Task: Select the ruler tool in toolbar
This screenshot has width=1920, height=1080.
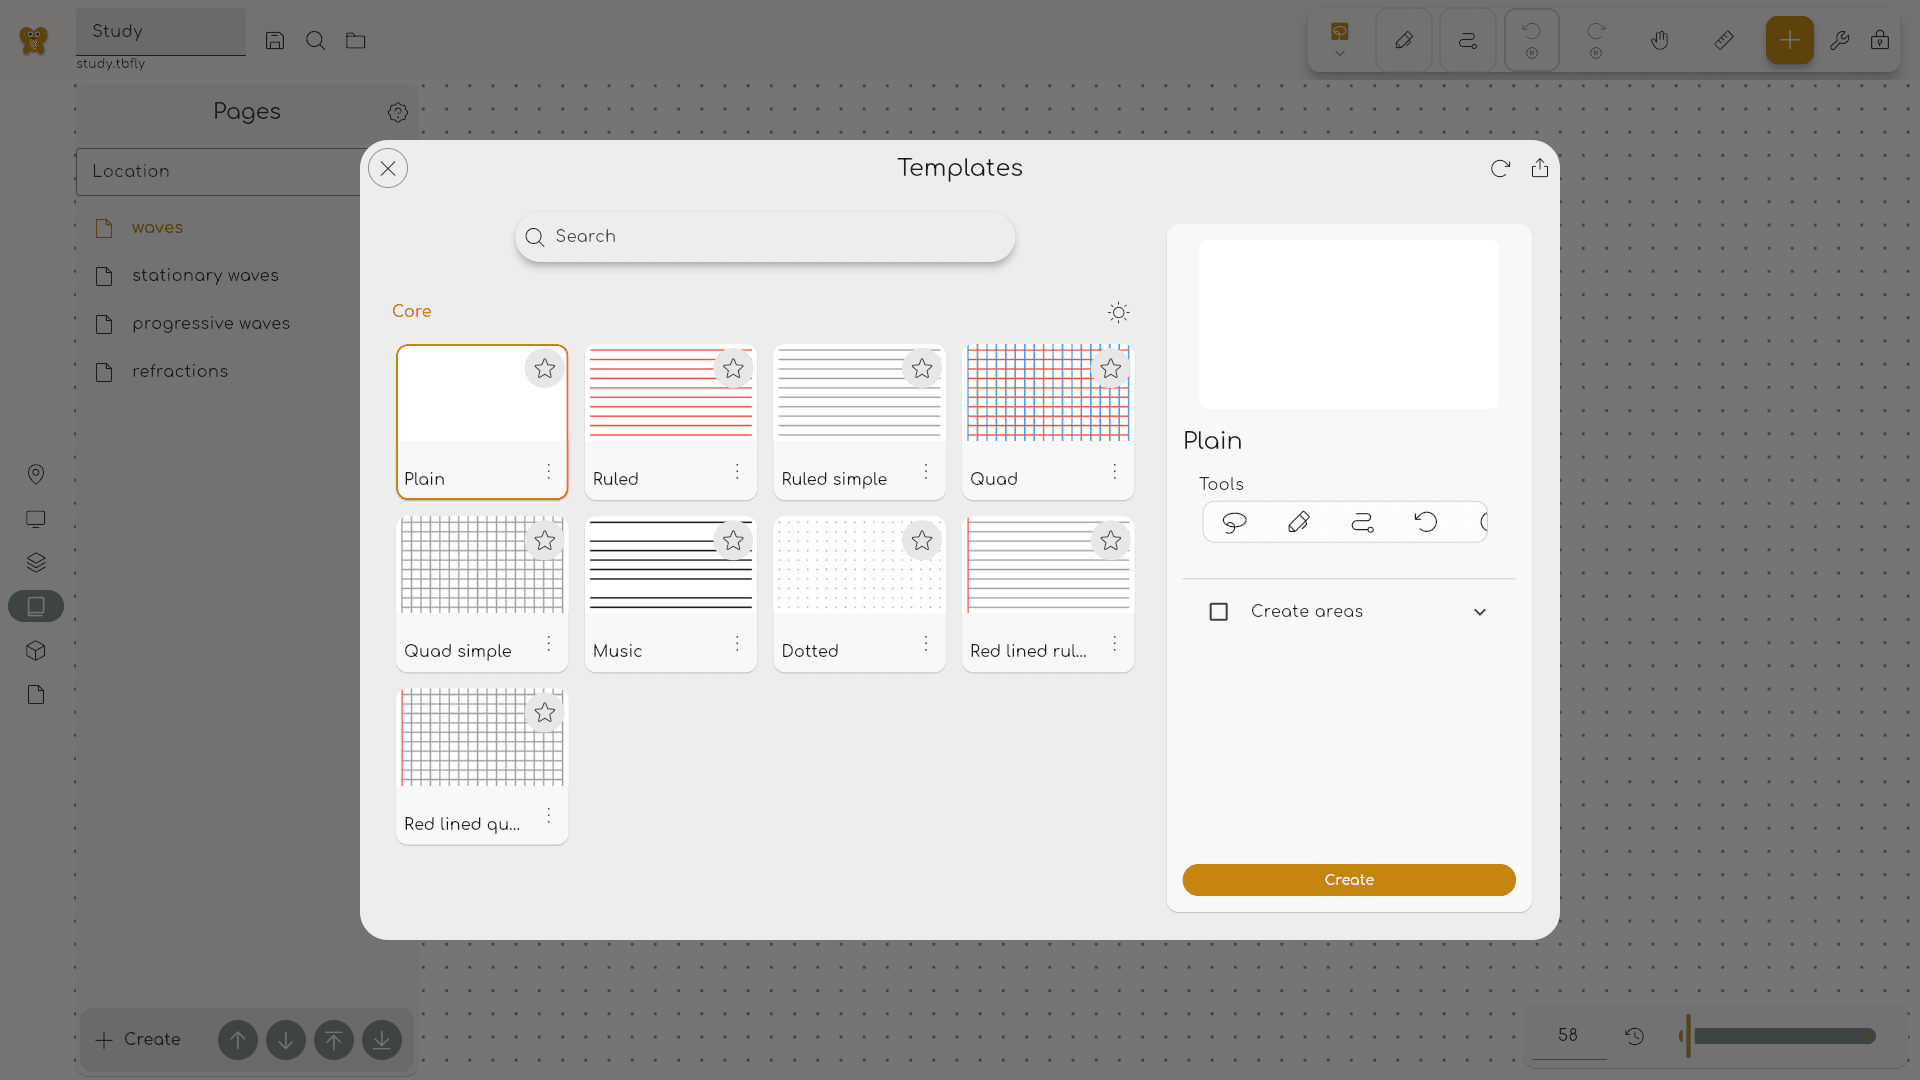Action: click(1724, 41)
